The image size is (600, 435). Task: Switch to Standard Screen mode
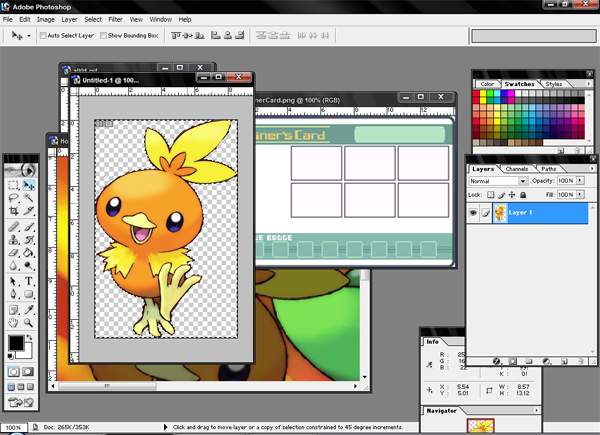[x=11, y=387]
